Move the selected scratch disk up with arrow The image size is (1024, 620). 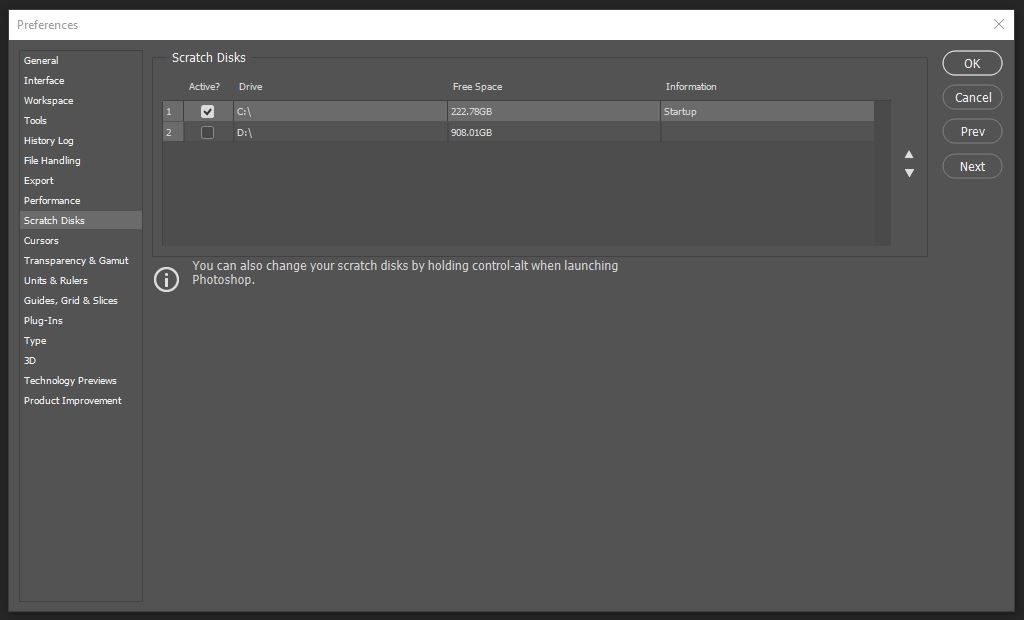[x=909, y=155]
